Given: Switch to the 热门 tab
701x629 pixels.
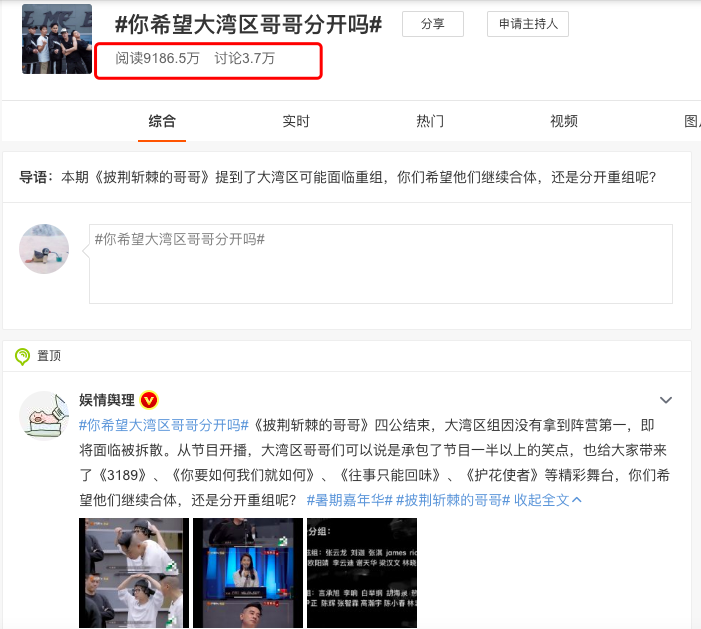Looking at the screenshot, I should point(430,121).
